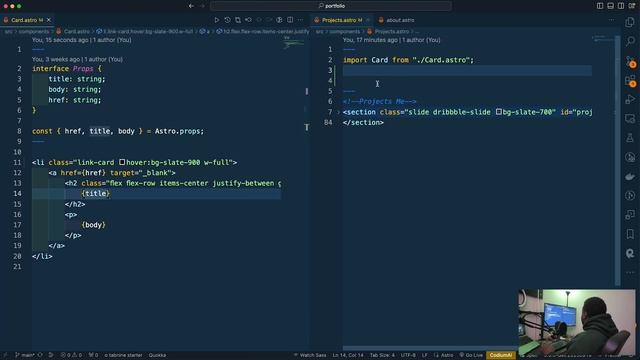Close the Card.astro tab
Screen dimensions: 640x360
click(49, 20)
